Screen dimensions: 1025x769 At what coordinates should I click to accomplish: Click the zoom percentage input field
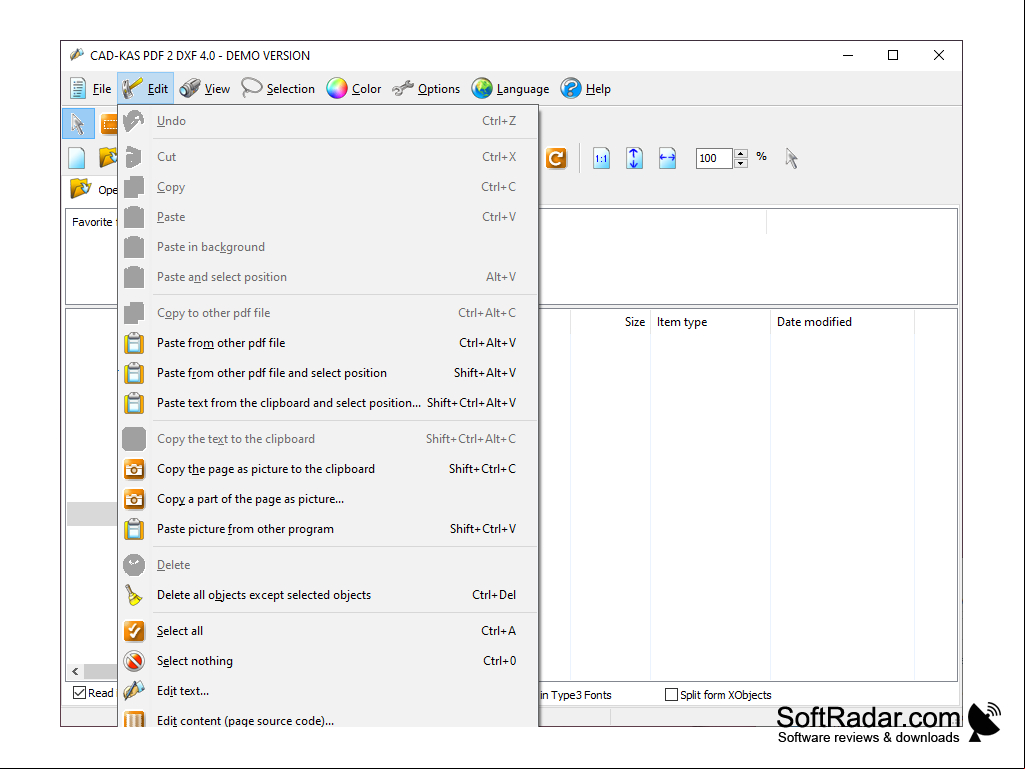[x=714, y=158]
